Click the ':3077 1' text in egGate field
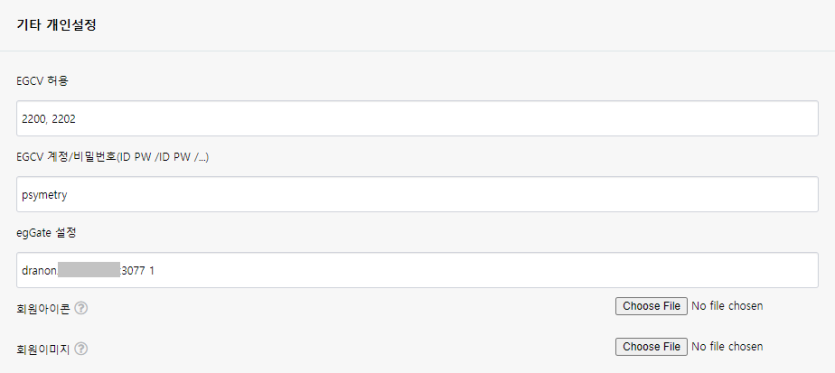Image resolution: width=835 pixels, height=373 pixels. tap(137, 271)
